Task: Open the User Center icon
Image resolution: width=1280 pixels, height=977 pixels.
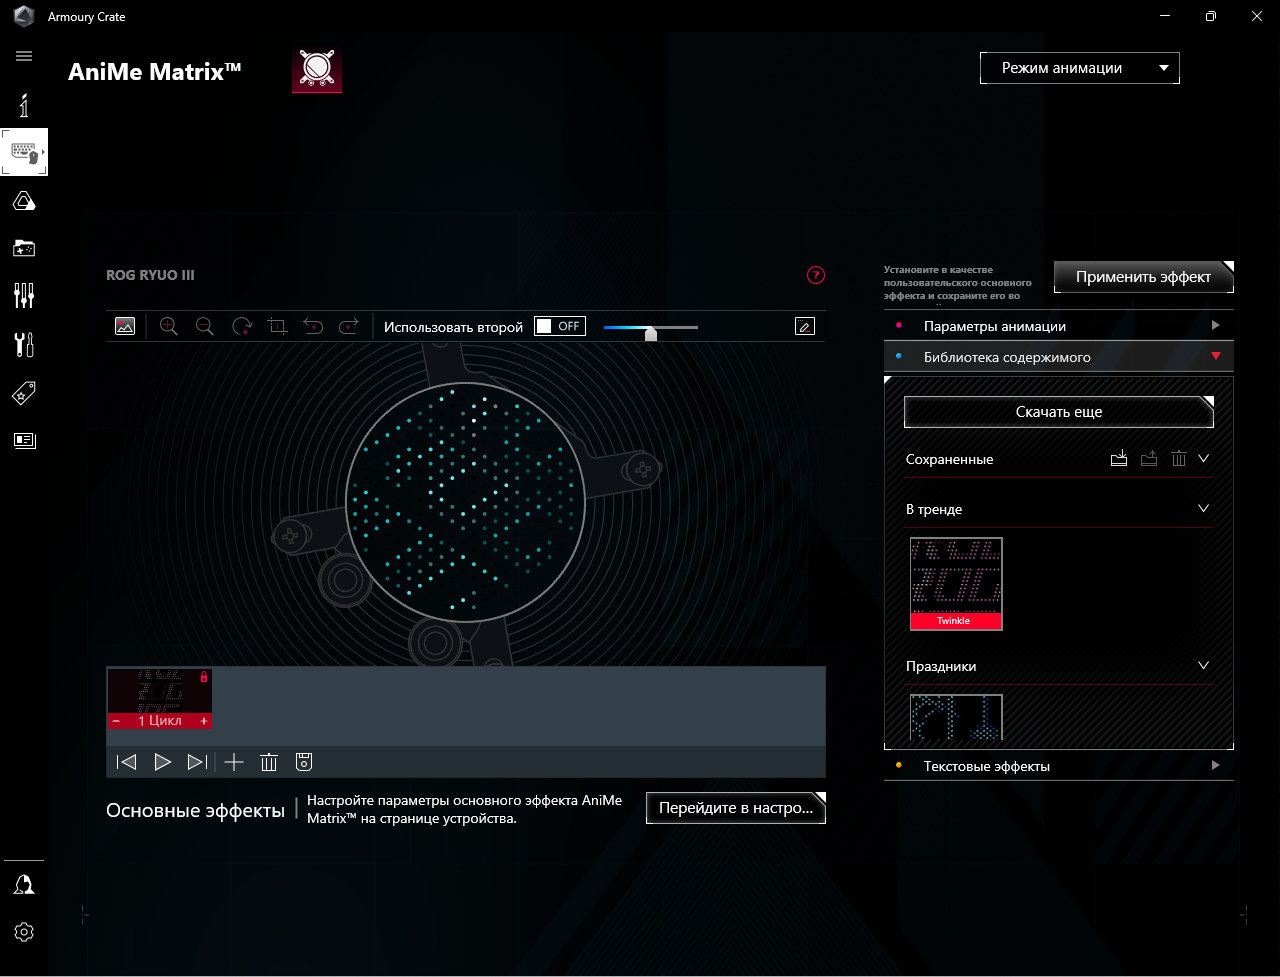Action: pyautogui.click(x=24, y=885)
